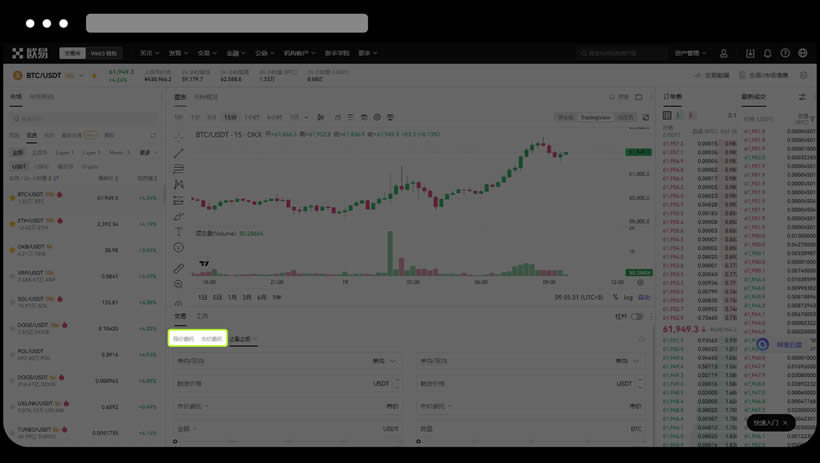Click the buy amount slider handle

point(175,441)
